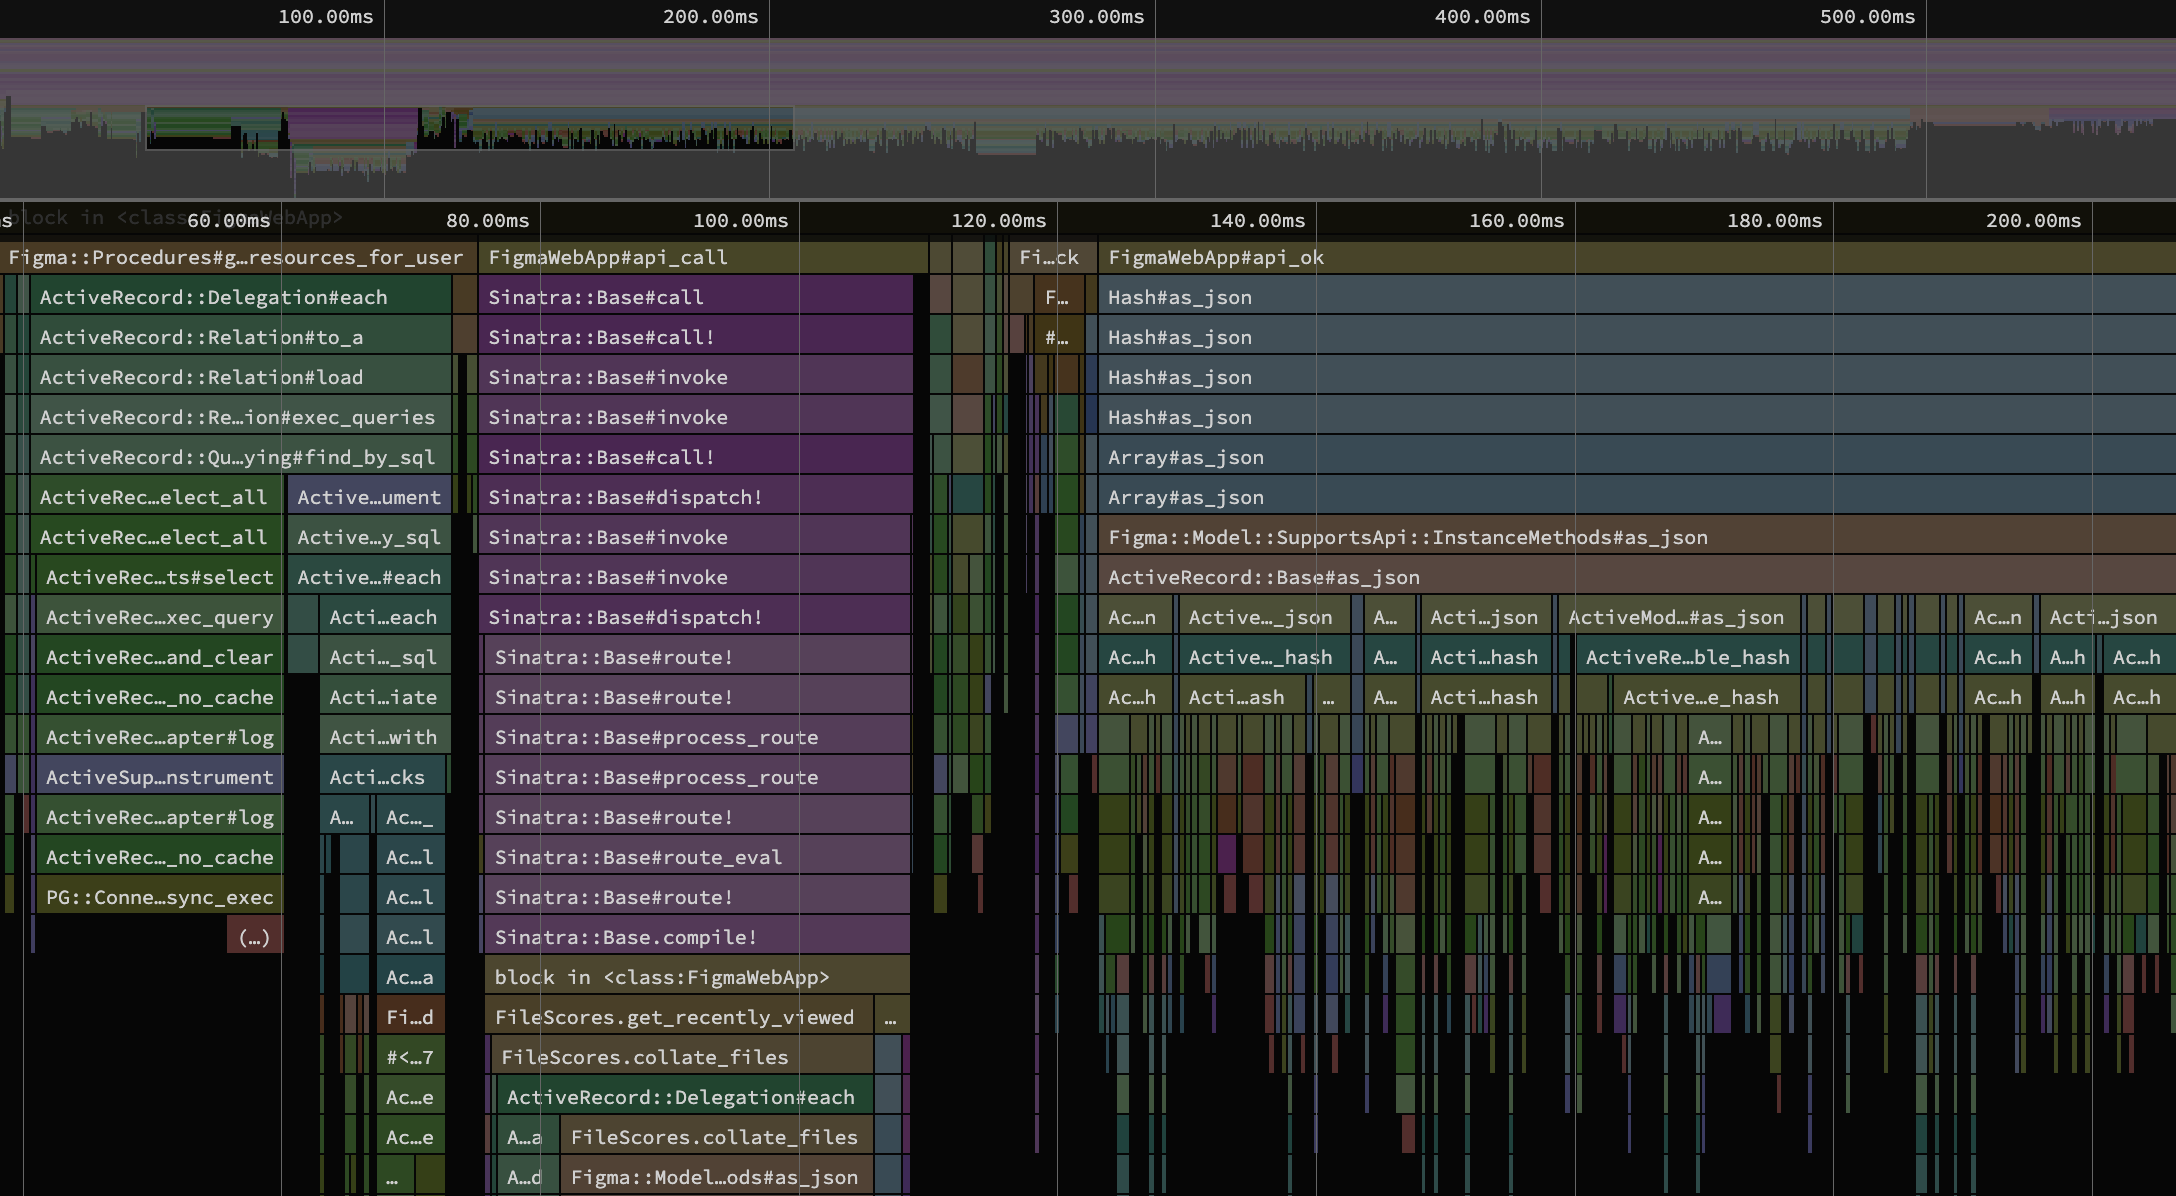
Task: Click the #<…7 frame
Action: (x=411, y=1057)
